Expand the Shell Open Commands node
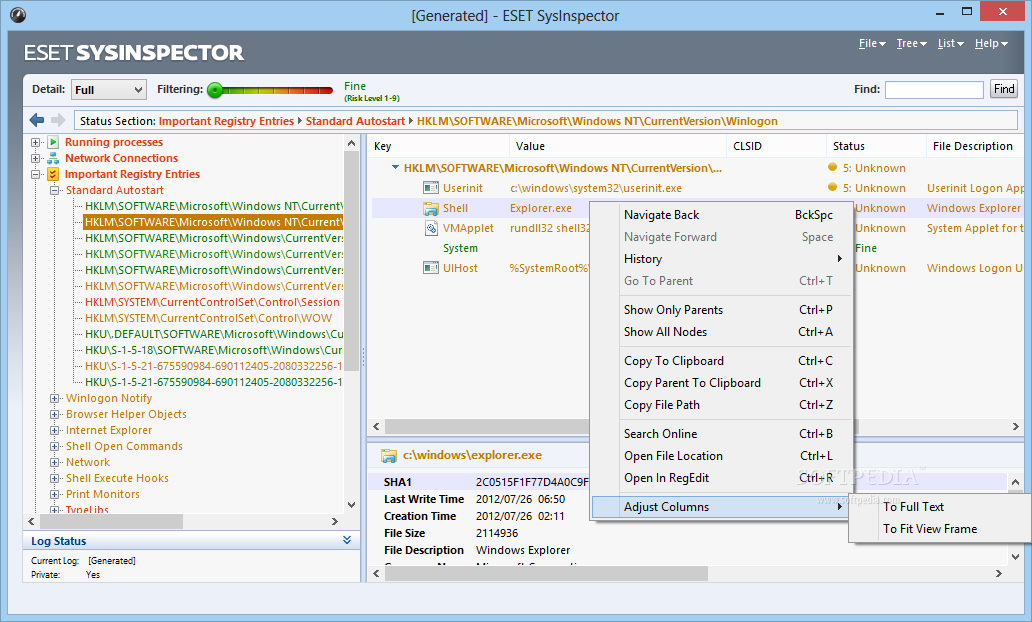 pos(55,446)
